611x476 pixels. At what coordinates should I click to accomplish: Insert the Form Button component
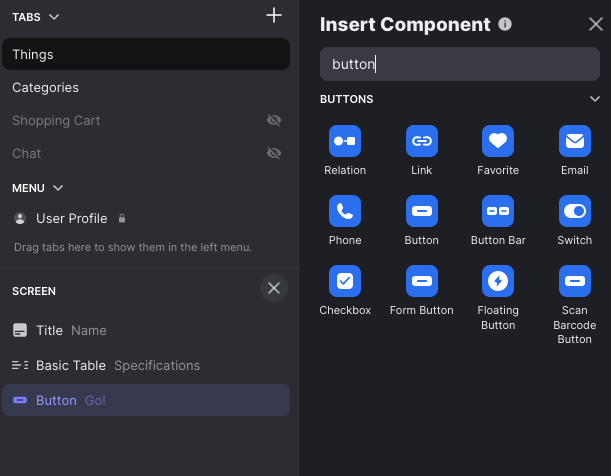tap(422, 281)
